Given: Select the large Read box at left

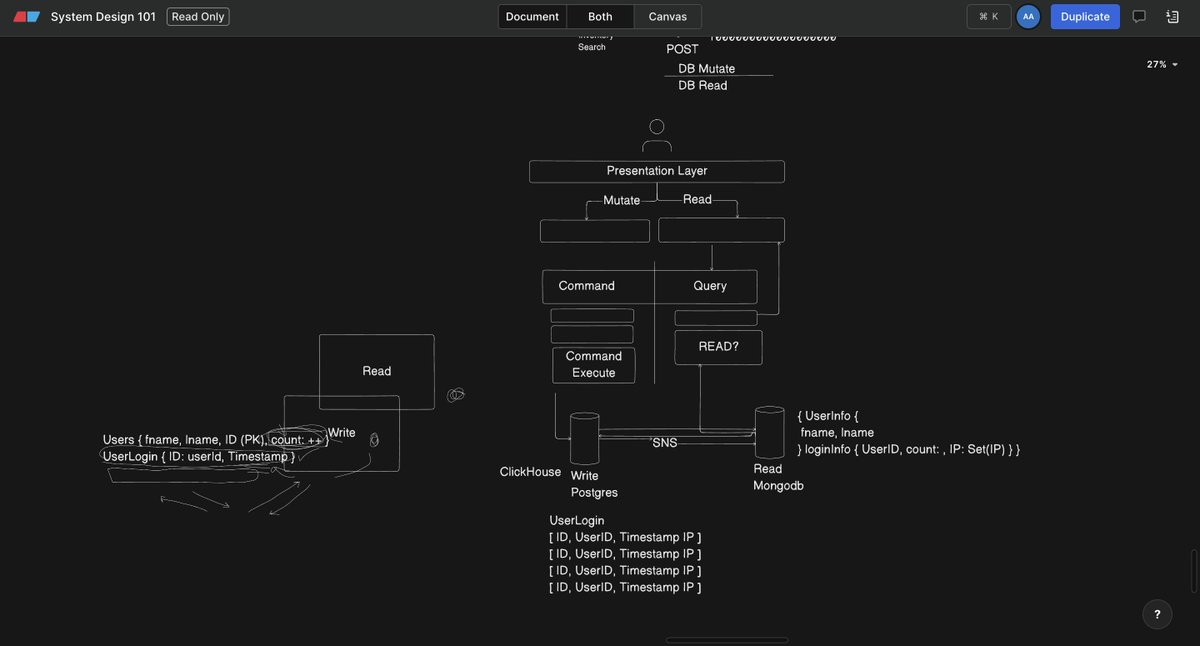Looking at the screenshot, I should (x=377, y=372).
